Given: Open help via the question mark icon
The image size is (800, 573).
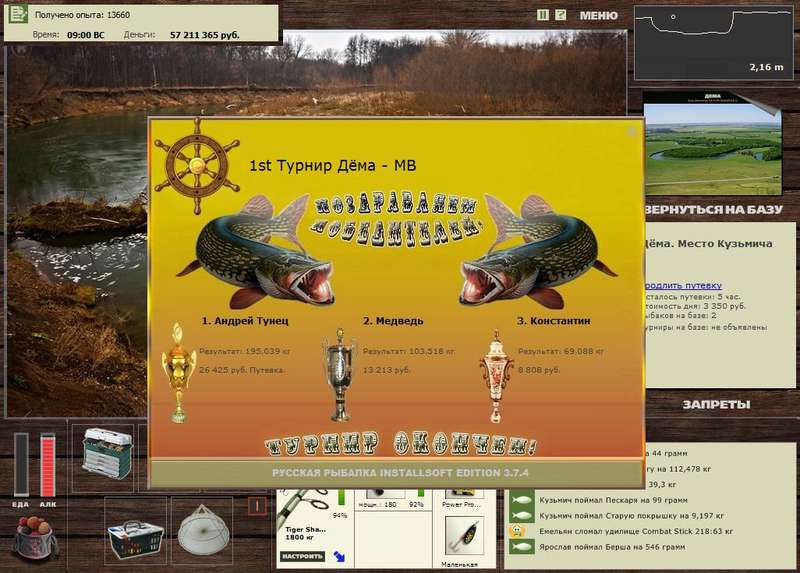Looking at the screenshot, I should click(x=560, y=15).
